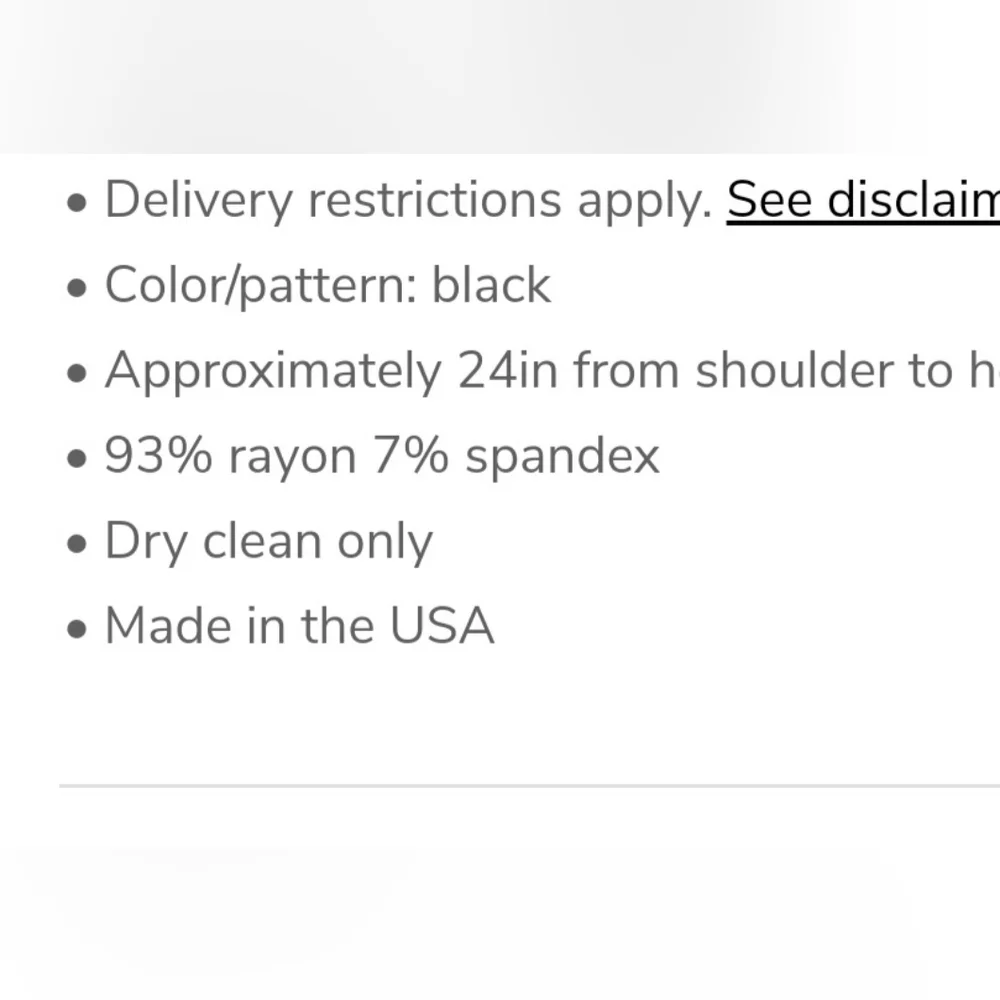The image size is (1000, 1000).
Task: Click the bullet before Color/pattern
Action: pos(77,289)
